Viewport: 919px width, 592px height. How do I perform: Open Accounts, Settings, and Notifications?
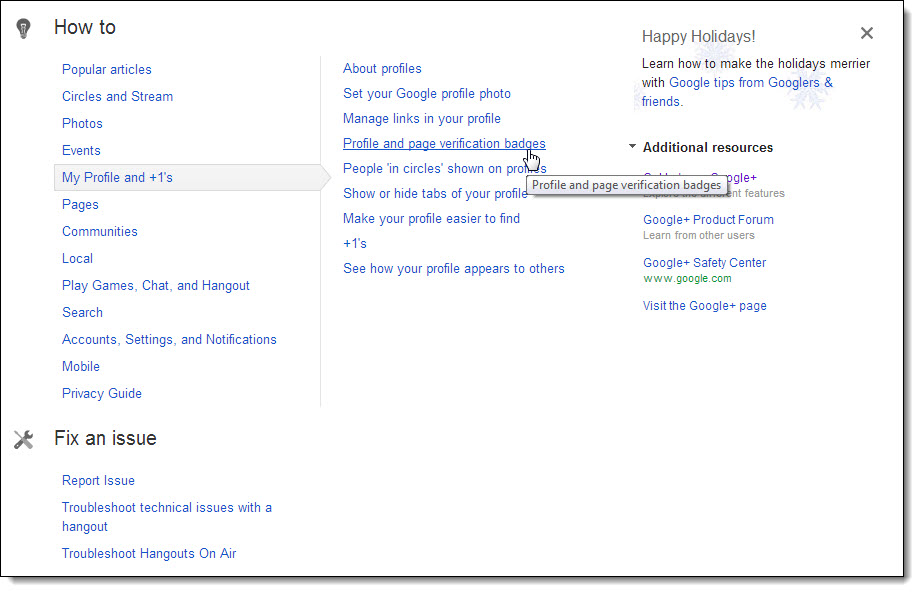[169, 339]
